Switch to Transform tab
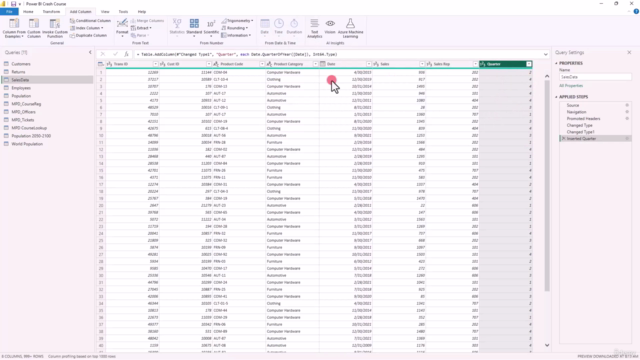The image size is (640, 360). [51, 11]
